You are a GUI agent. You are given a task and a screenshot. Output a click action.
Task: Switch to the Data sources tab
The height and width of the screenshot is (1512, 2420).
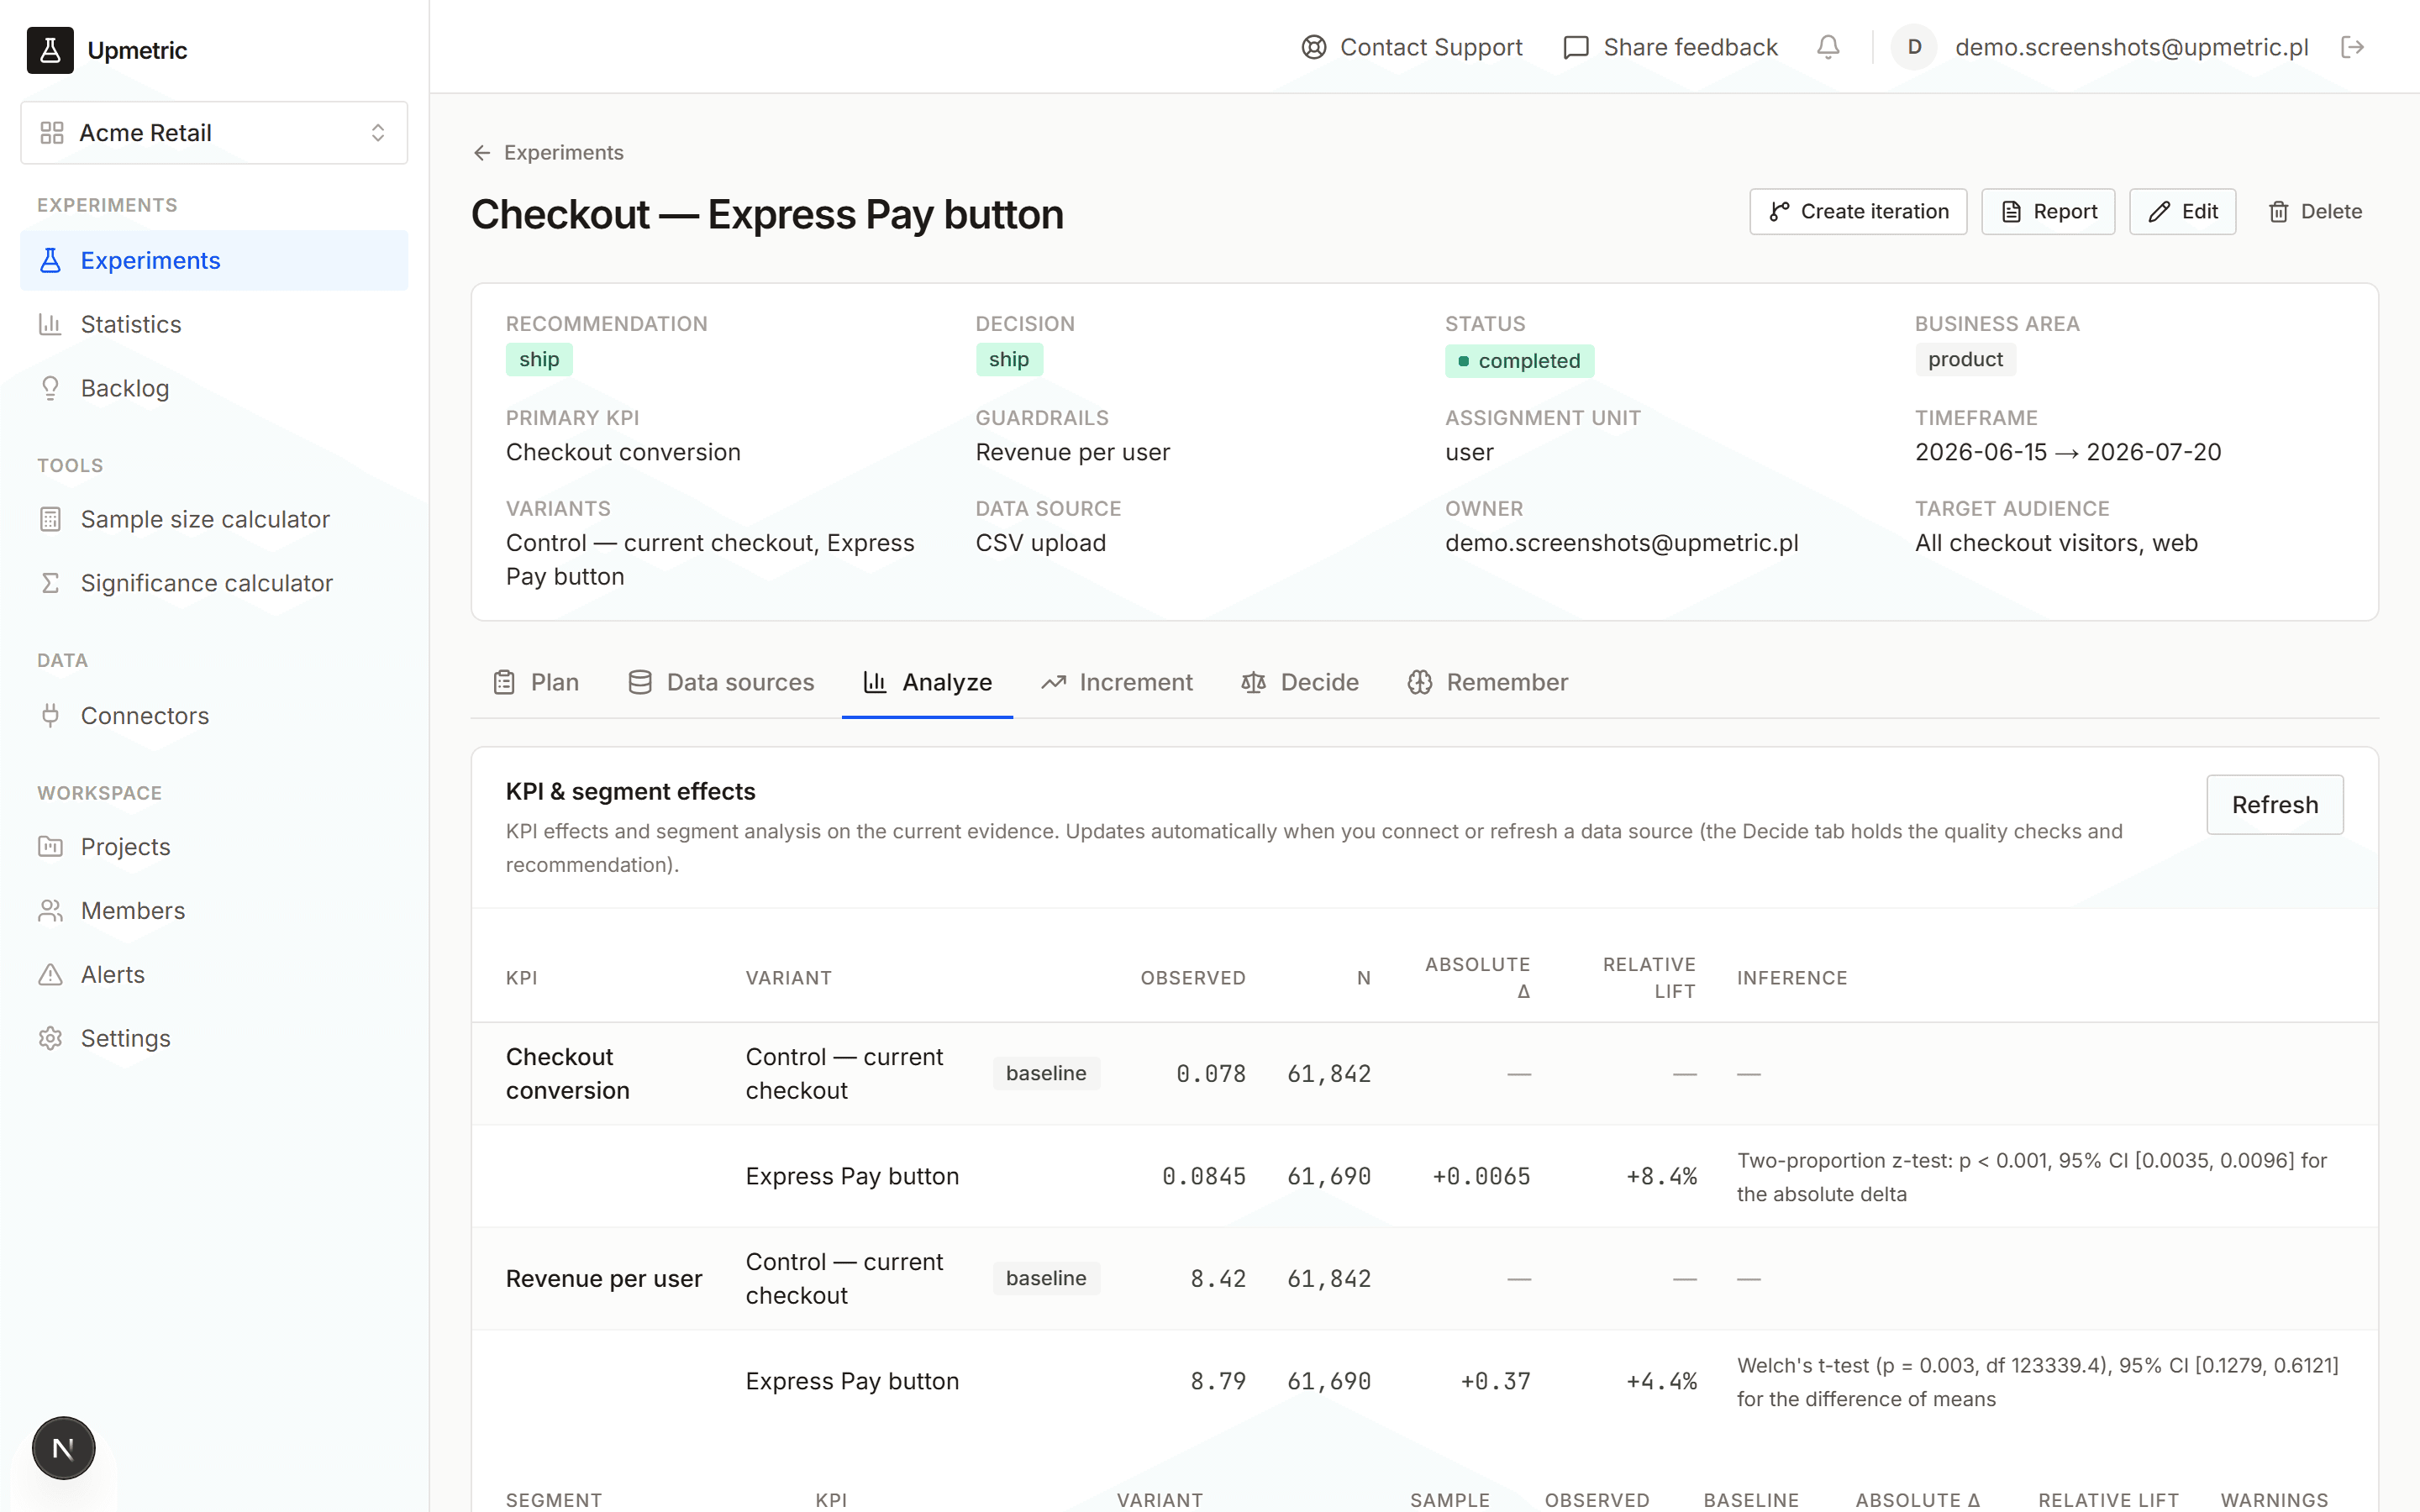click(721, 682)
